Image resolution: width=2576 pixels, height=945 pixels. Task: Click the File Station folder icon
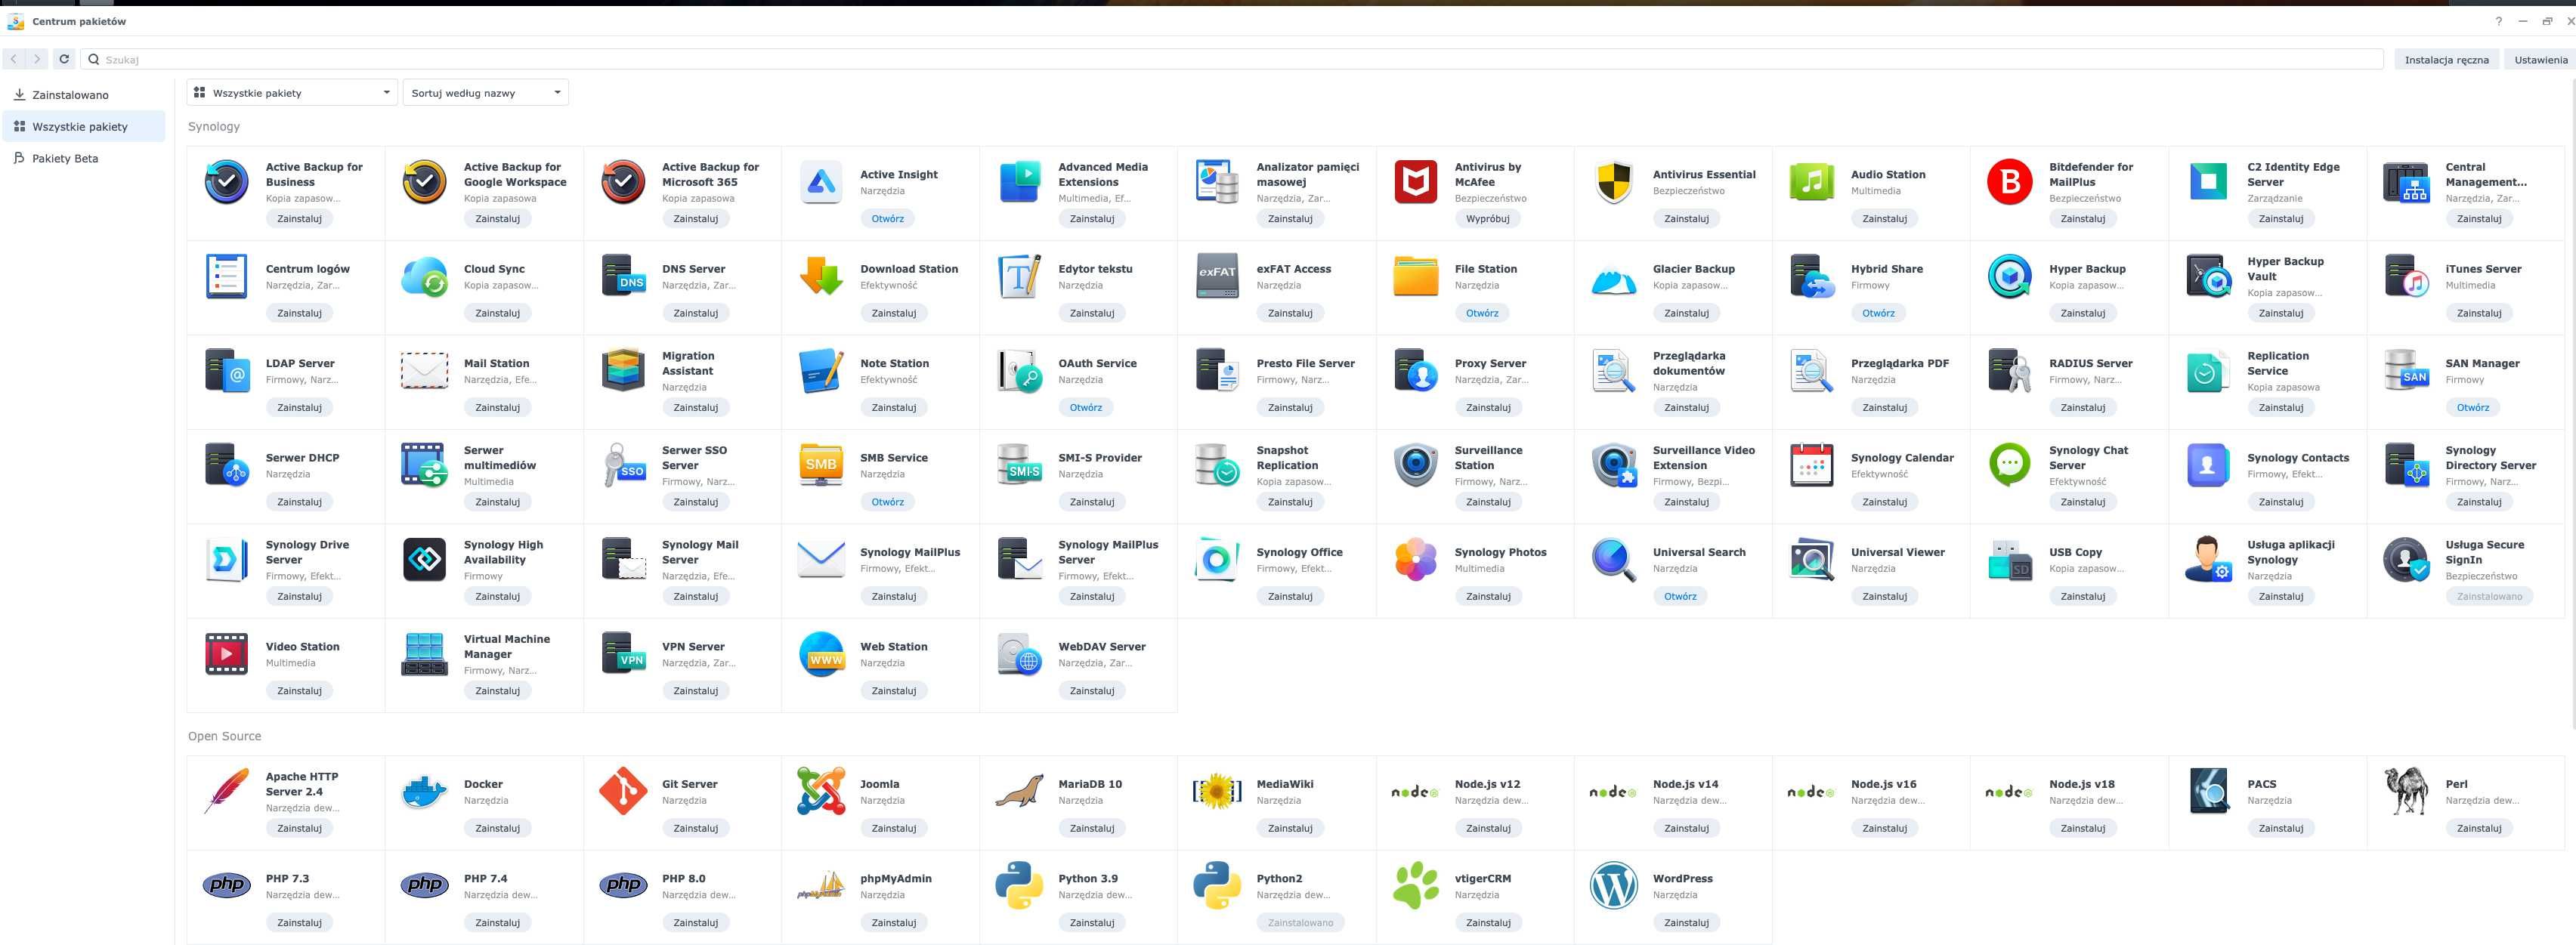pos(1416,277)
